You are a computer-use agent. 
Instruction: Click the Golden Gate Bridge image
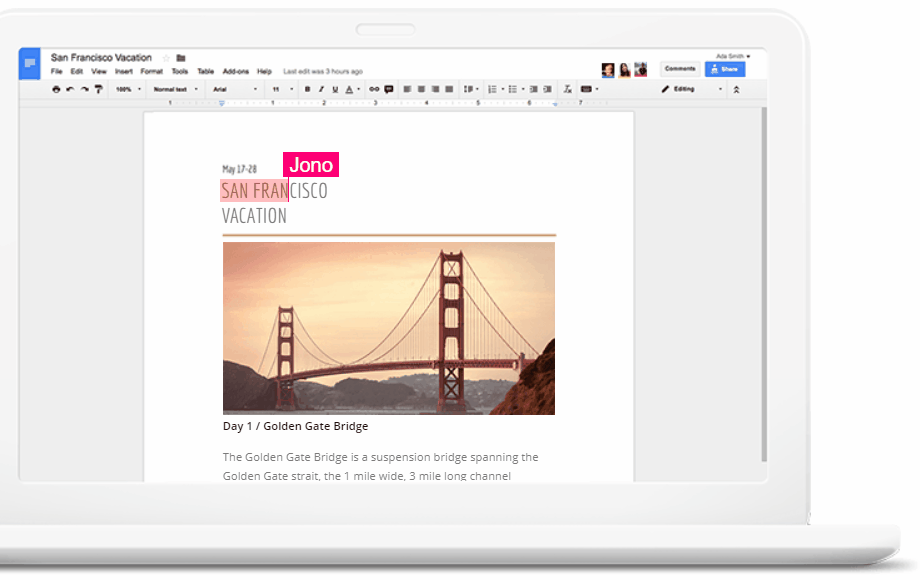click(388, 328)
